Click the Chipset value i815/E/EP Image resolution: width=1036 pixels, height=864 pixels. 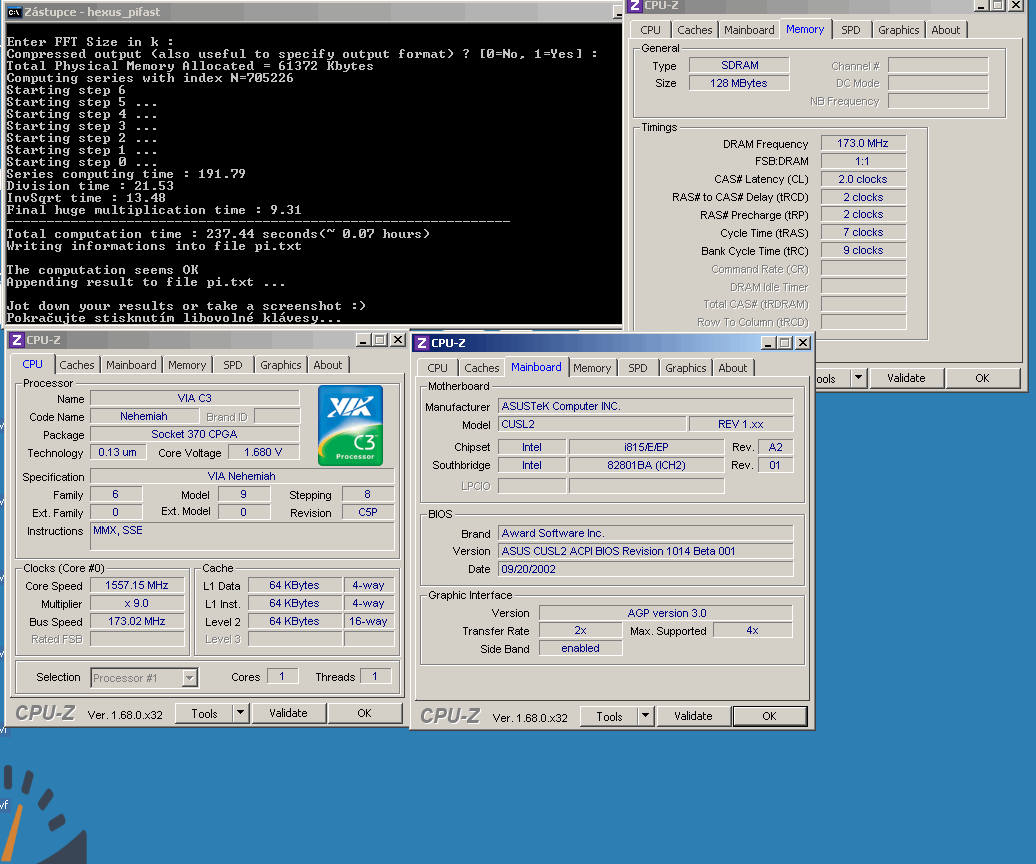pos(646,447)
